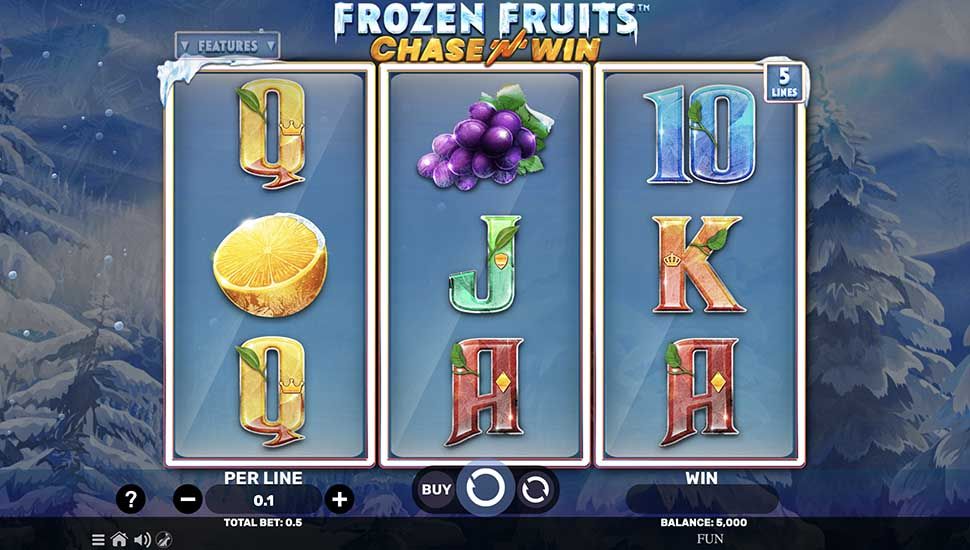
Task: Mute sound using the speaker icon
Action: [142, 539]
